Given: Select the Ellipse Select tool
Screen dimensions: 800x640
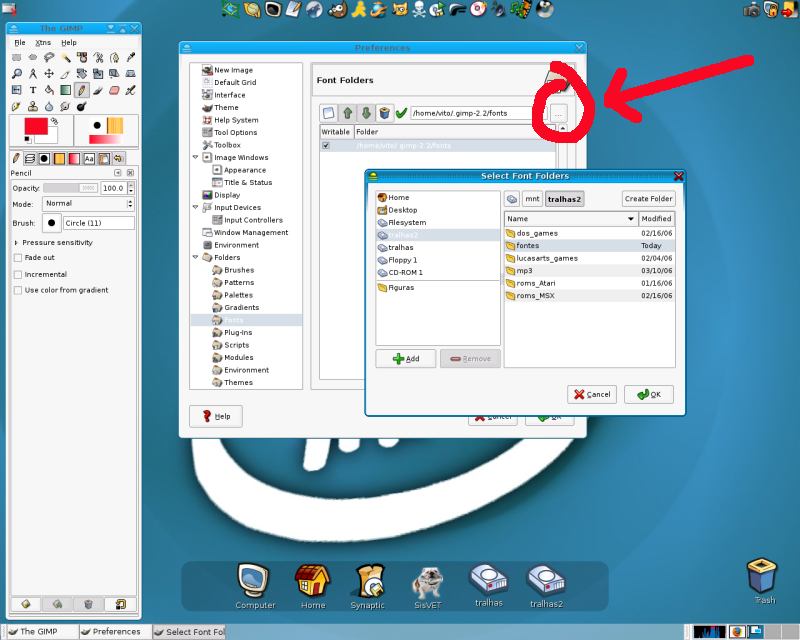Looking at the screenshot, I should point(33,58).
